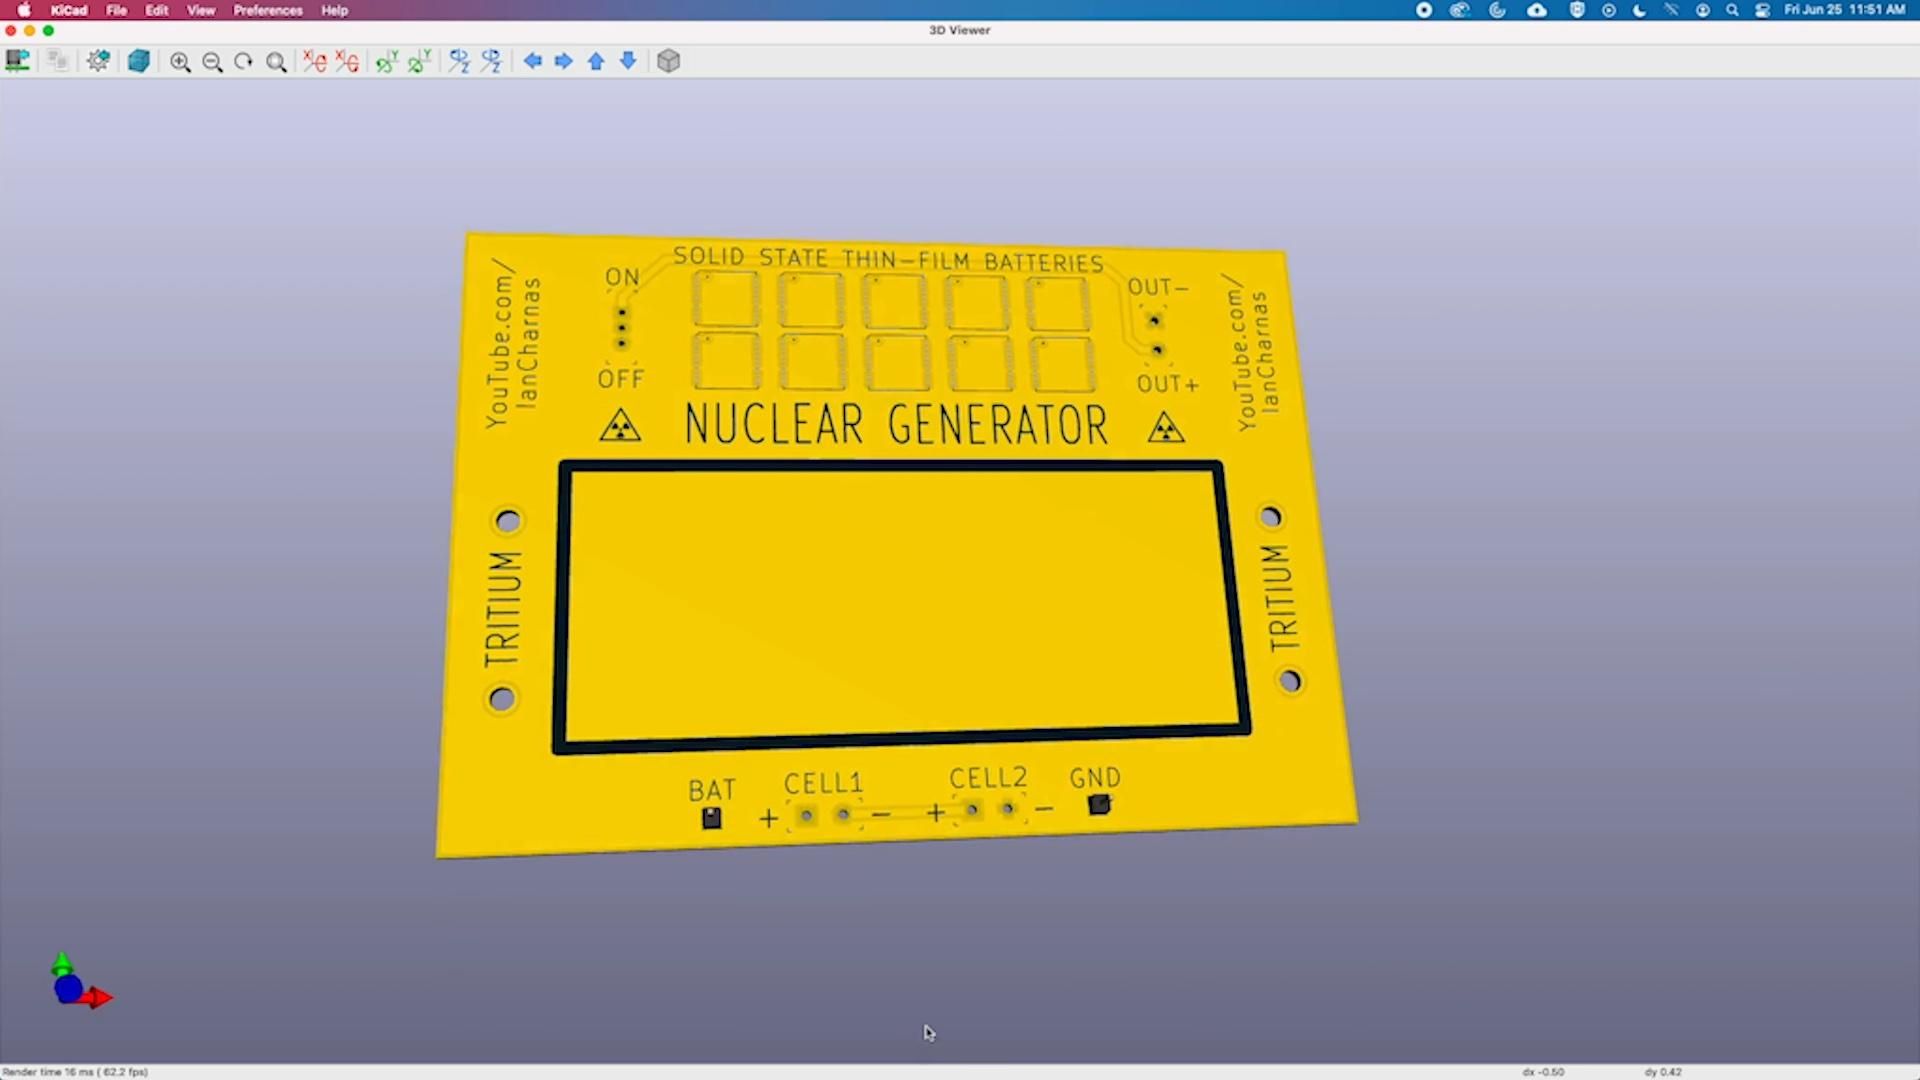
Task: Fit the whole board to the screen
Action: click(277, 61)
